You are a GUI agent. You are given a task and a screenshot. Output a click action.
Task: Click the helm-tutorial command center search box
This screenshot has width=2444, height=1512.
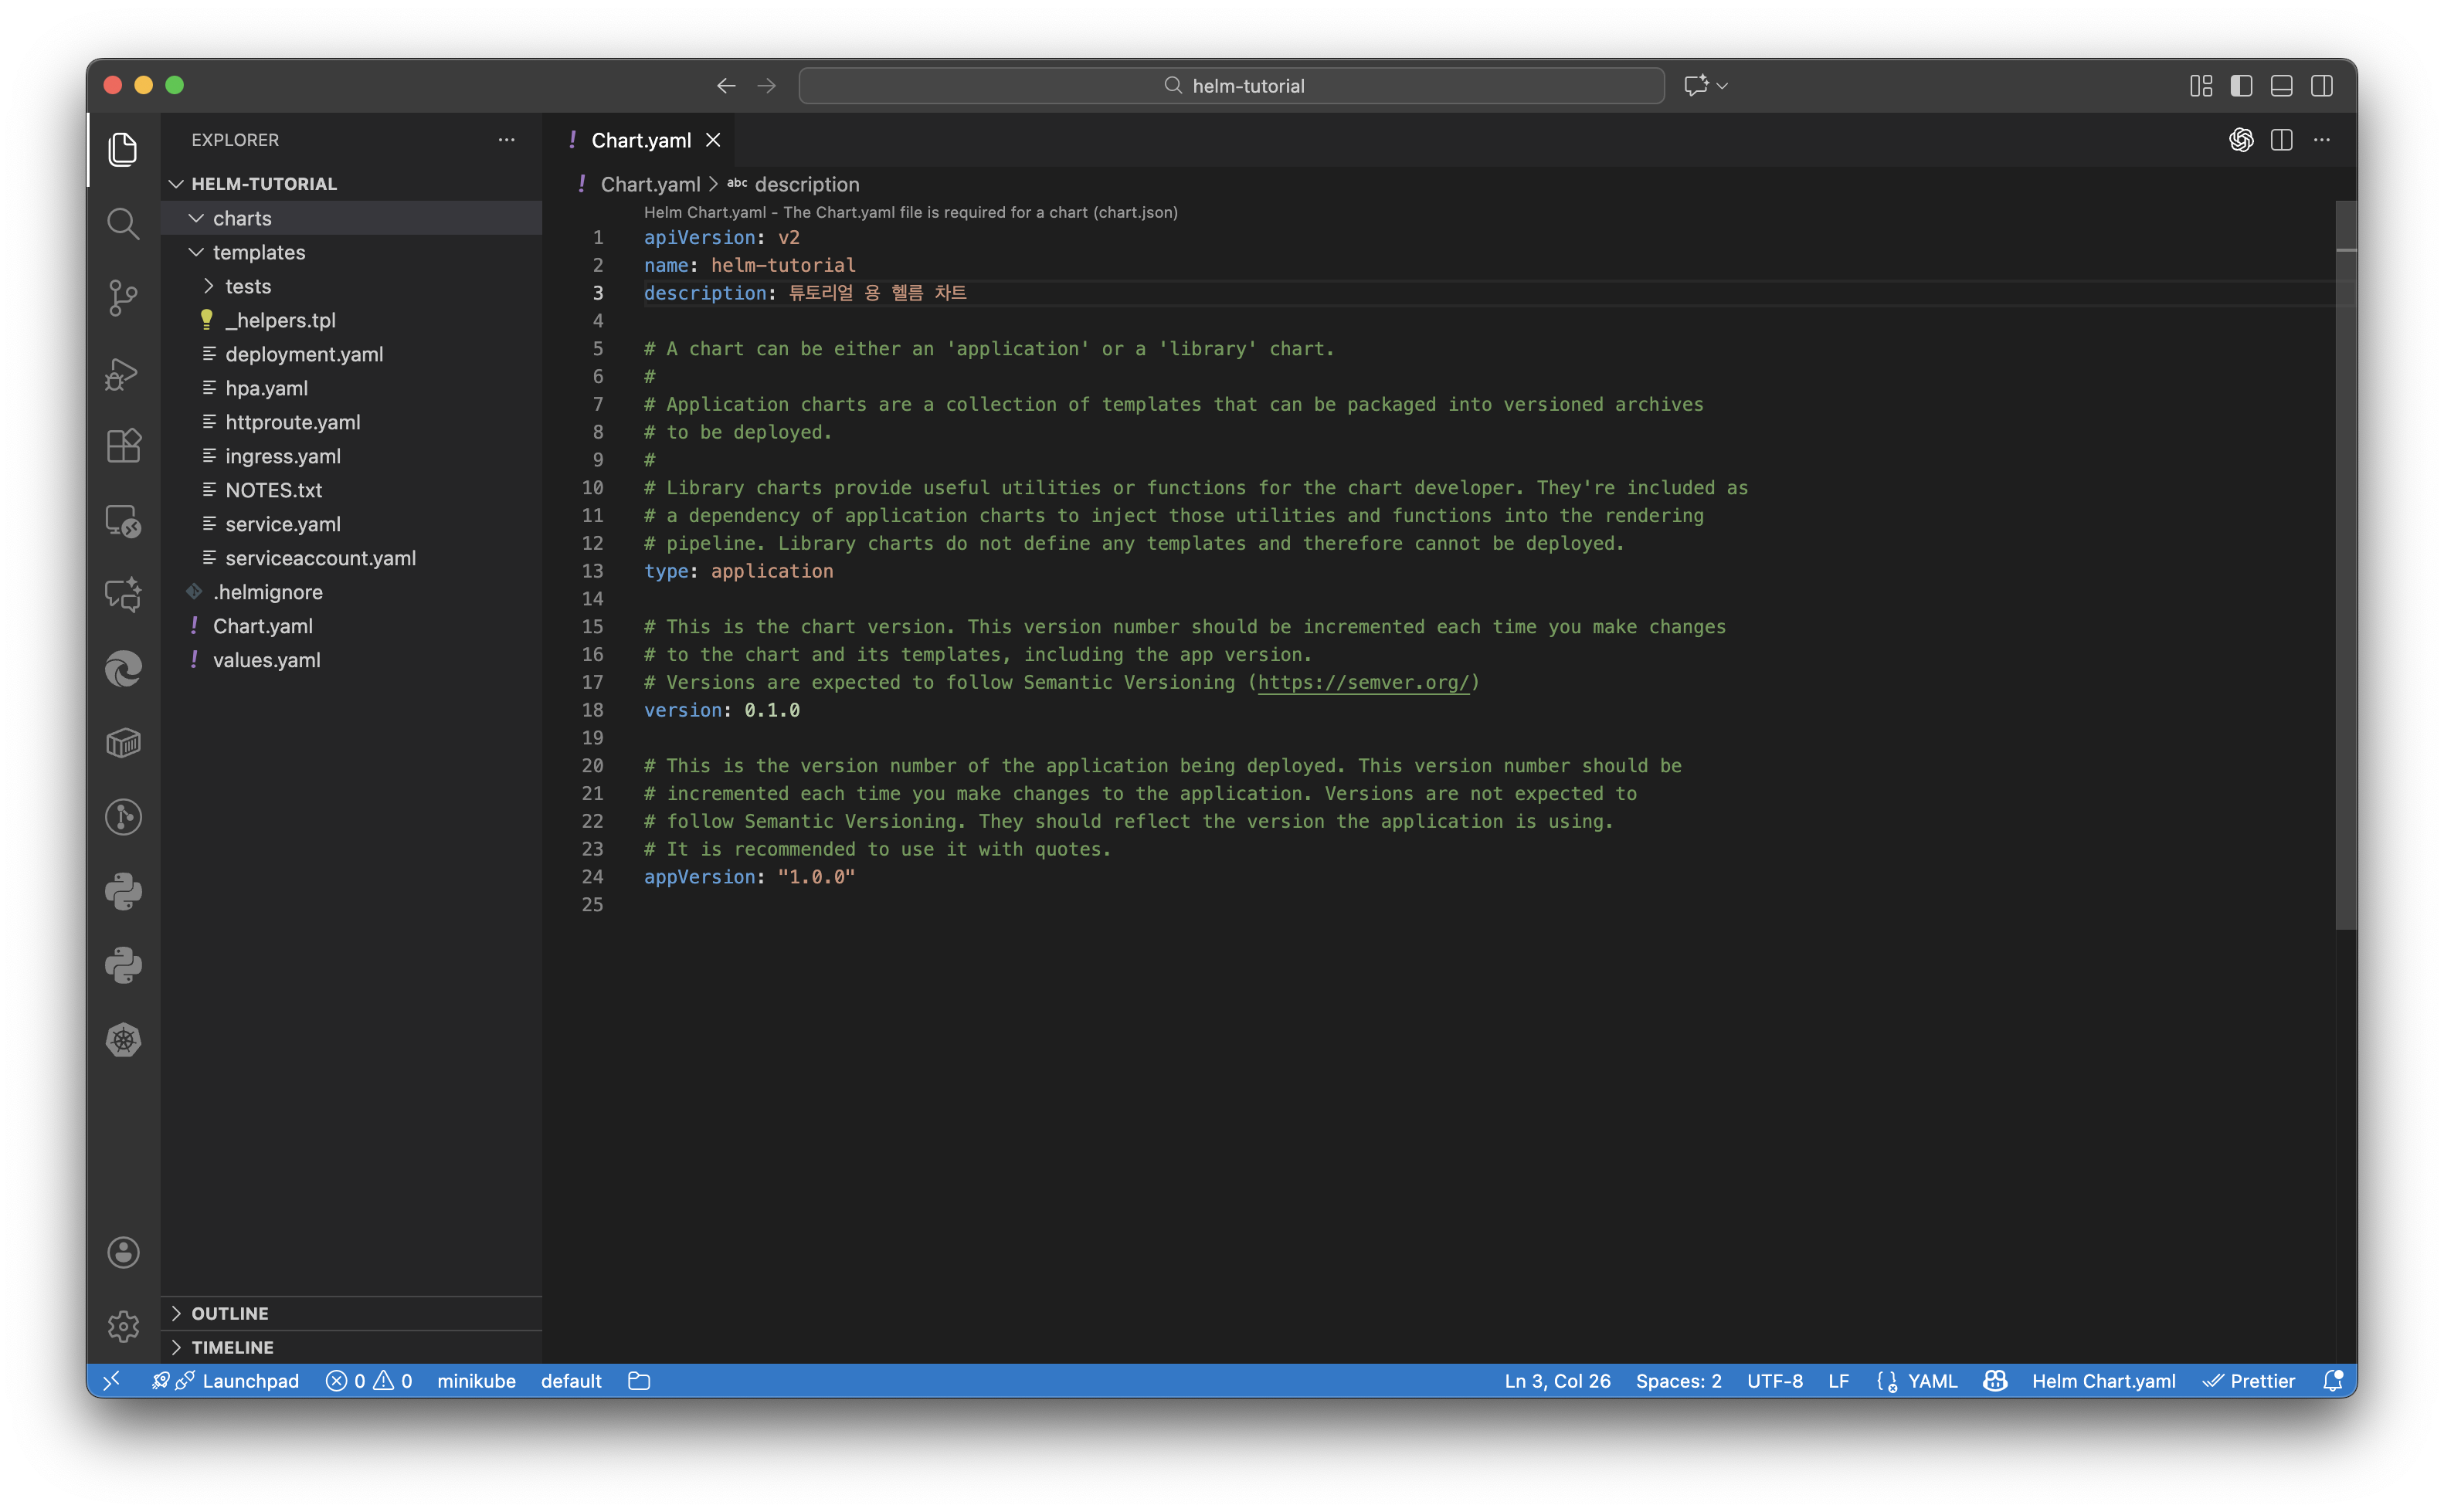click(x=1231, y=86)
